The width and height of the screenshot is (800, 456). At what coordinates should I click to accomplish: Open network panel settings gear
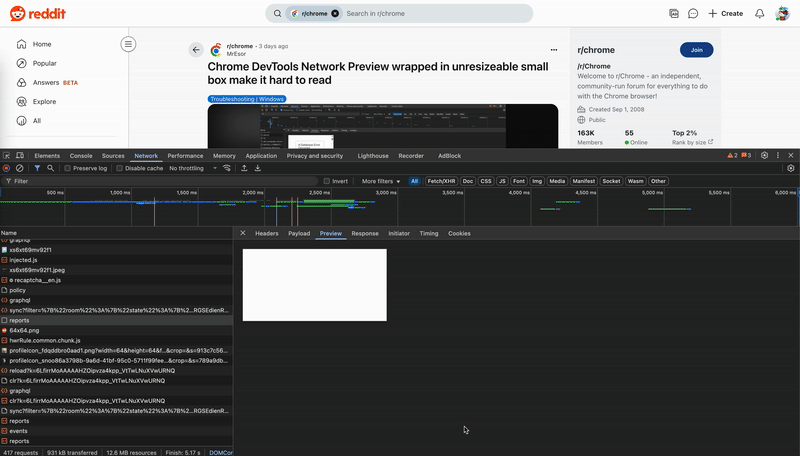tap(791, 168)
